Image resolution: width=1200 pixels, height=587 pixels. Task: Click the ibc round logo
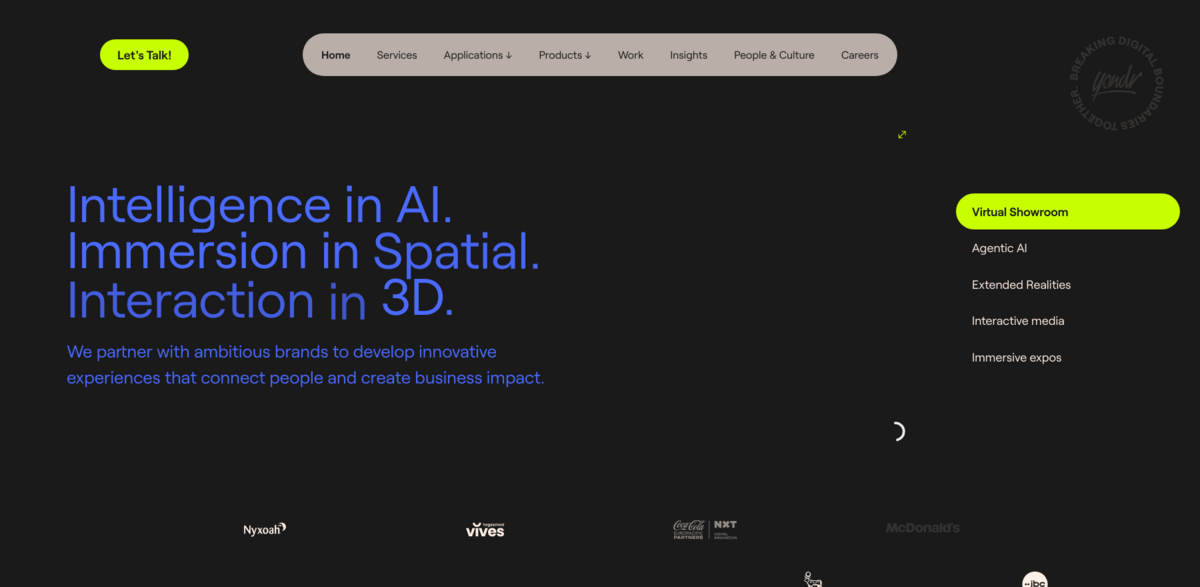point(1034,579)
